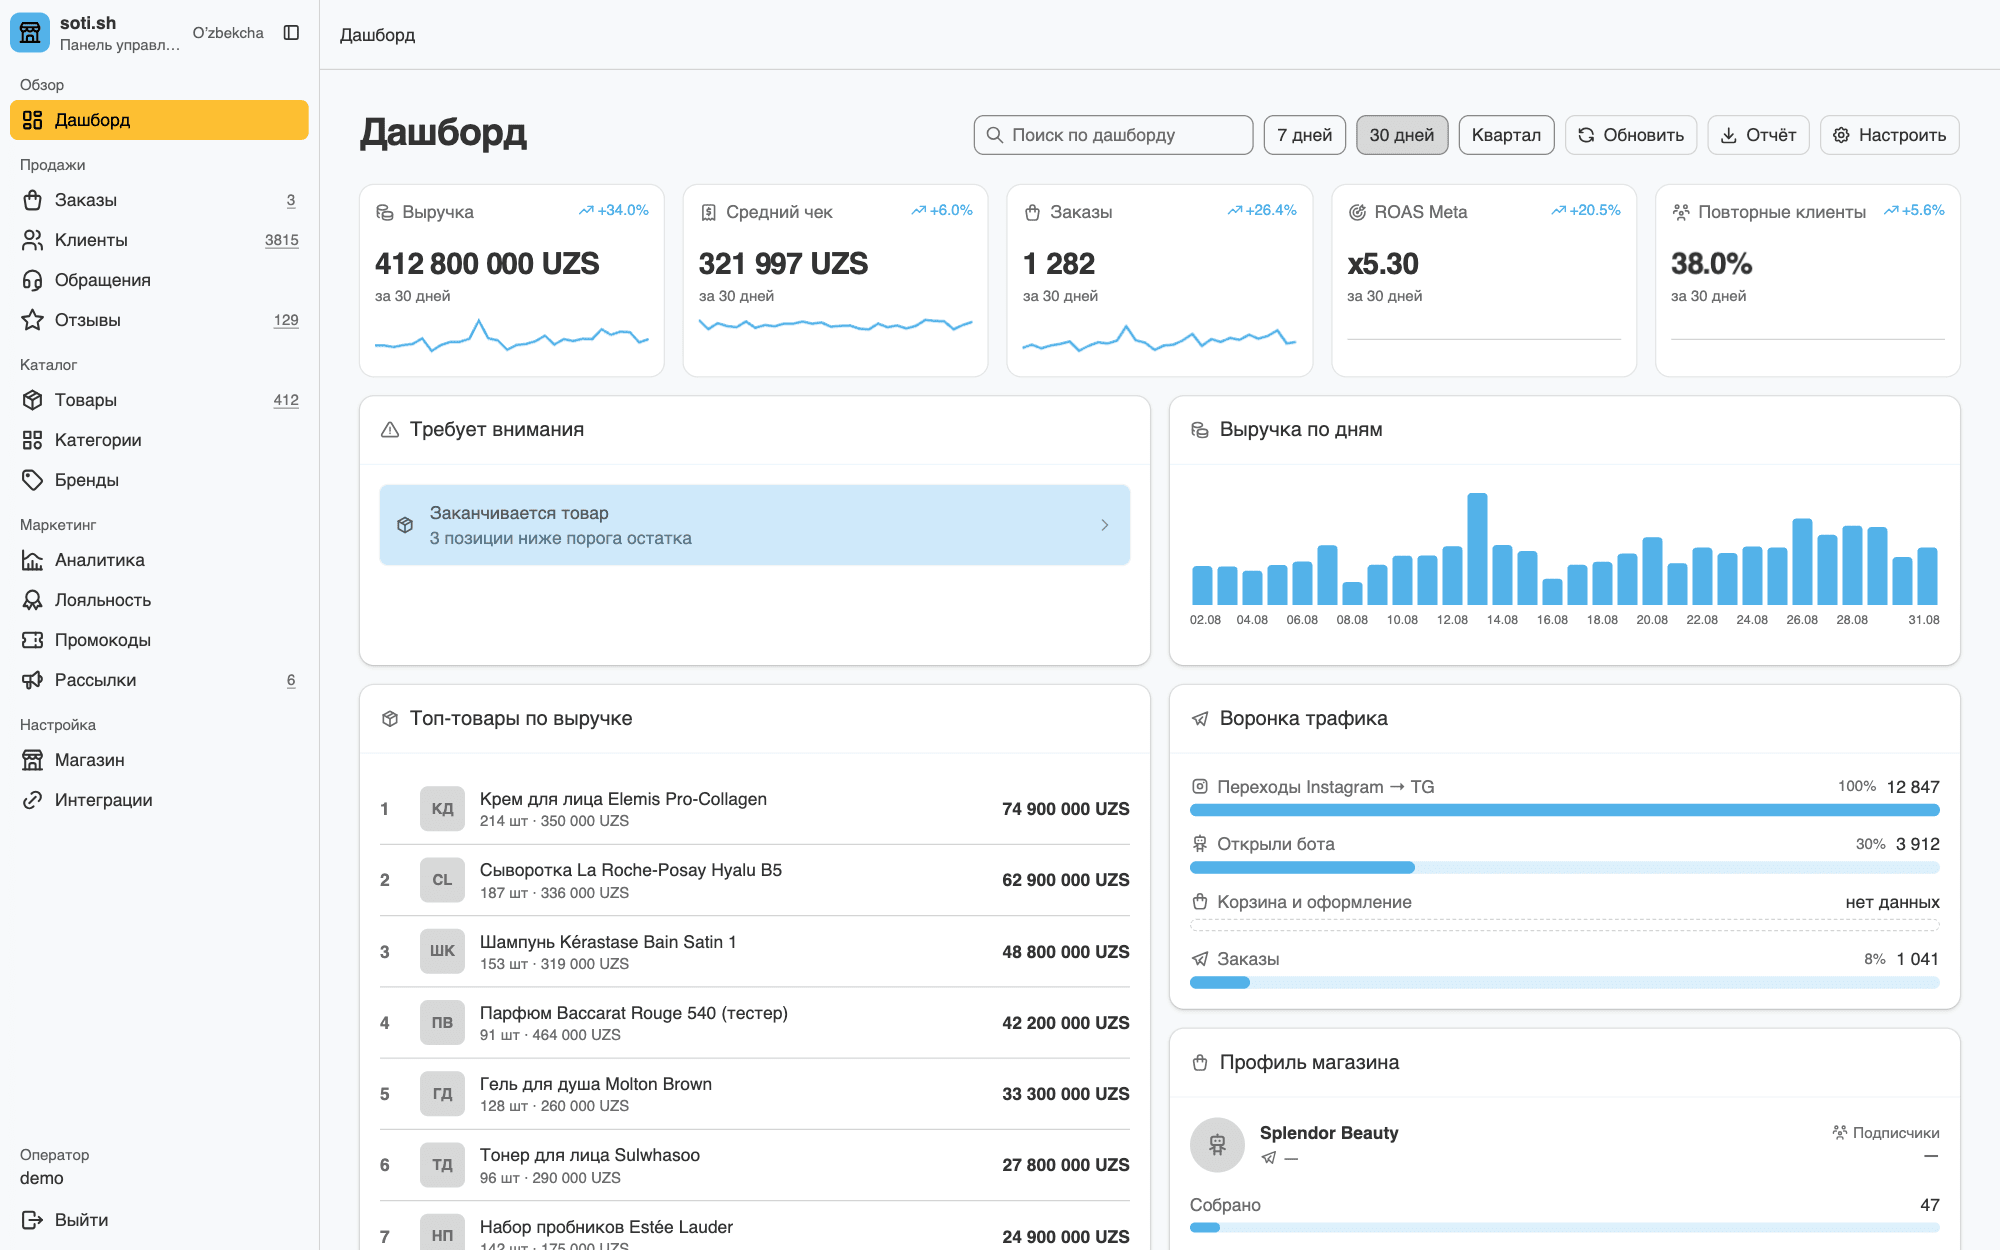Click the soti.sh store logo icon
This screenshot has height=1250, width=2000.
(30, 33)
